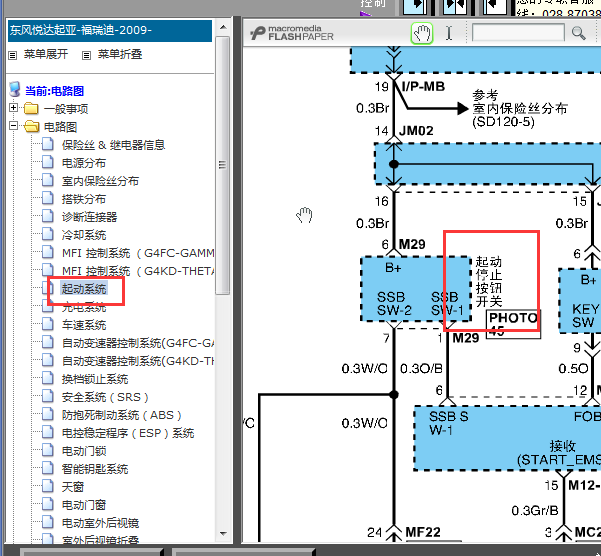
Task: Click the 电源分布 page icon
Action: [x=48, y=163]
